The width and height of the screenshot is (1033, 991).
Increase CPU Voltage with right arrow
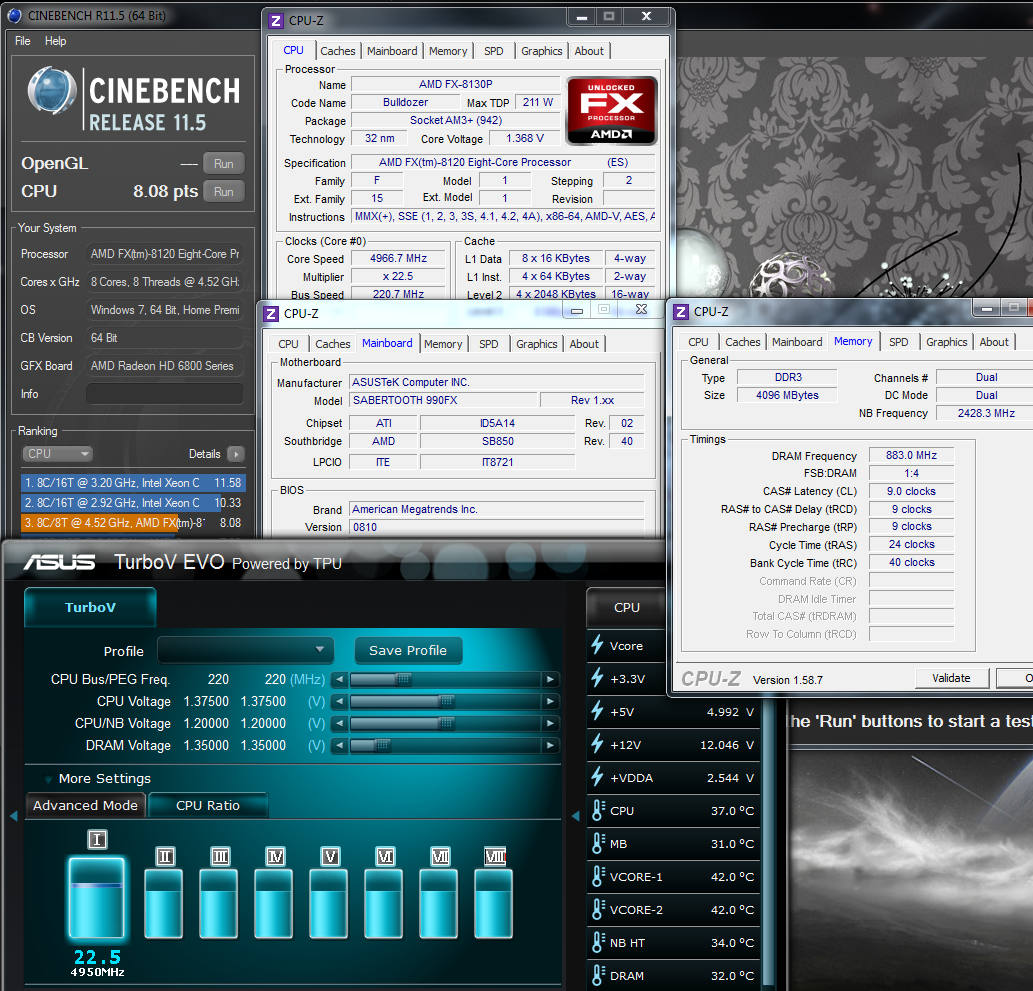pyautogui.click(x=550, y=701)
